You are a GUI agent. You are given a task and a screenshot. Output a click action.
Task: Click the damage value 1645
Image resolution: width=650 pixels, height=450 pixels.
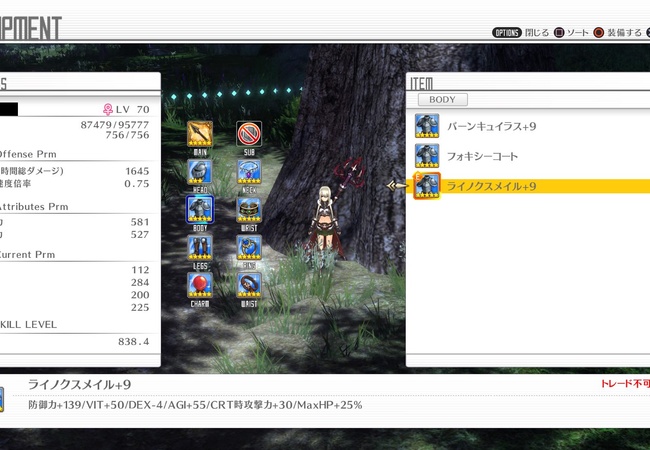137,171
